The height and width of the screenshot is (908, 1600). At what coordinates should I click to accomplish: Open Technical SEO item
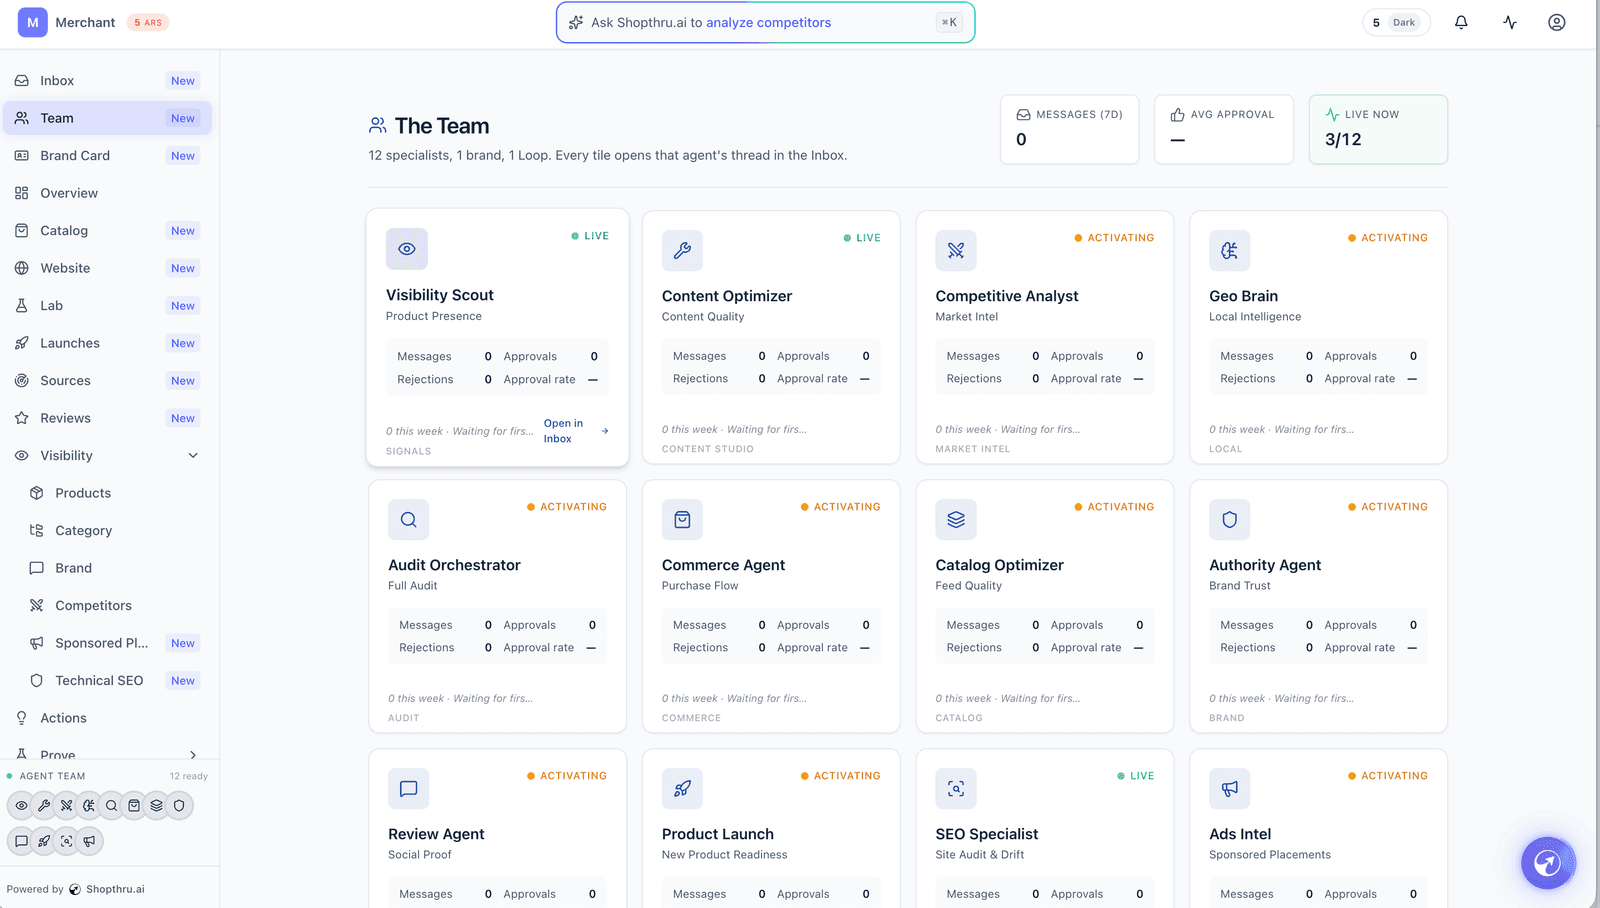point(114,681)
